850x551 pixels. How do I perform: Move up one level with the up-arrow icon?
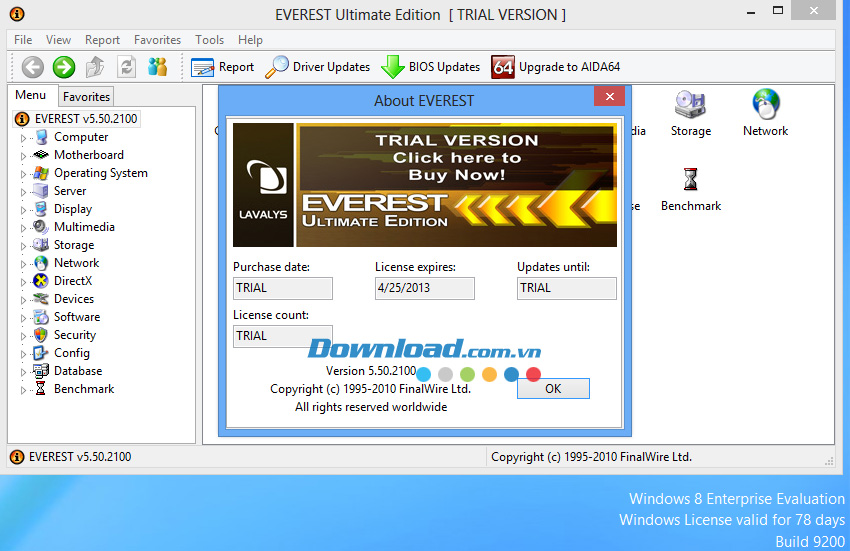pyautogui.click(x=95, y=67)
